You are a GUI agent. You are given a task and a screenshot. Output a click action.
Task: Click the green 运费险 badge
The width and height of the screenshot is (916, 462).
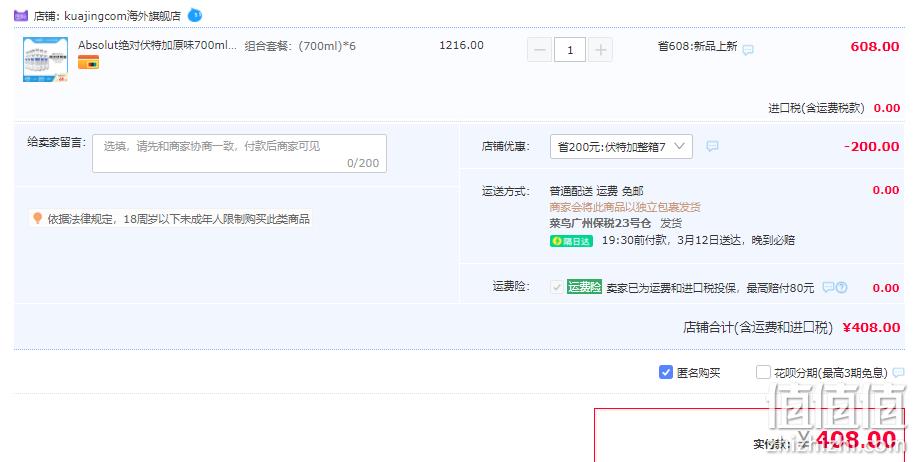point(584,287)
